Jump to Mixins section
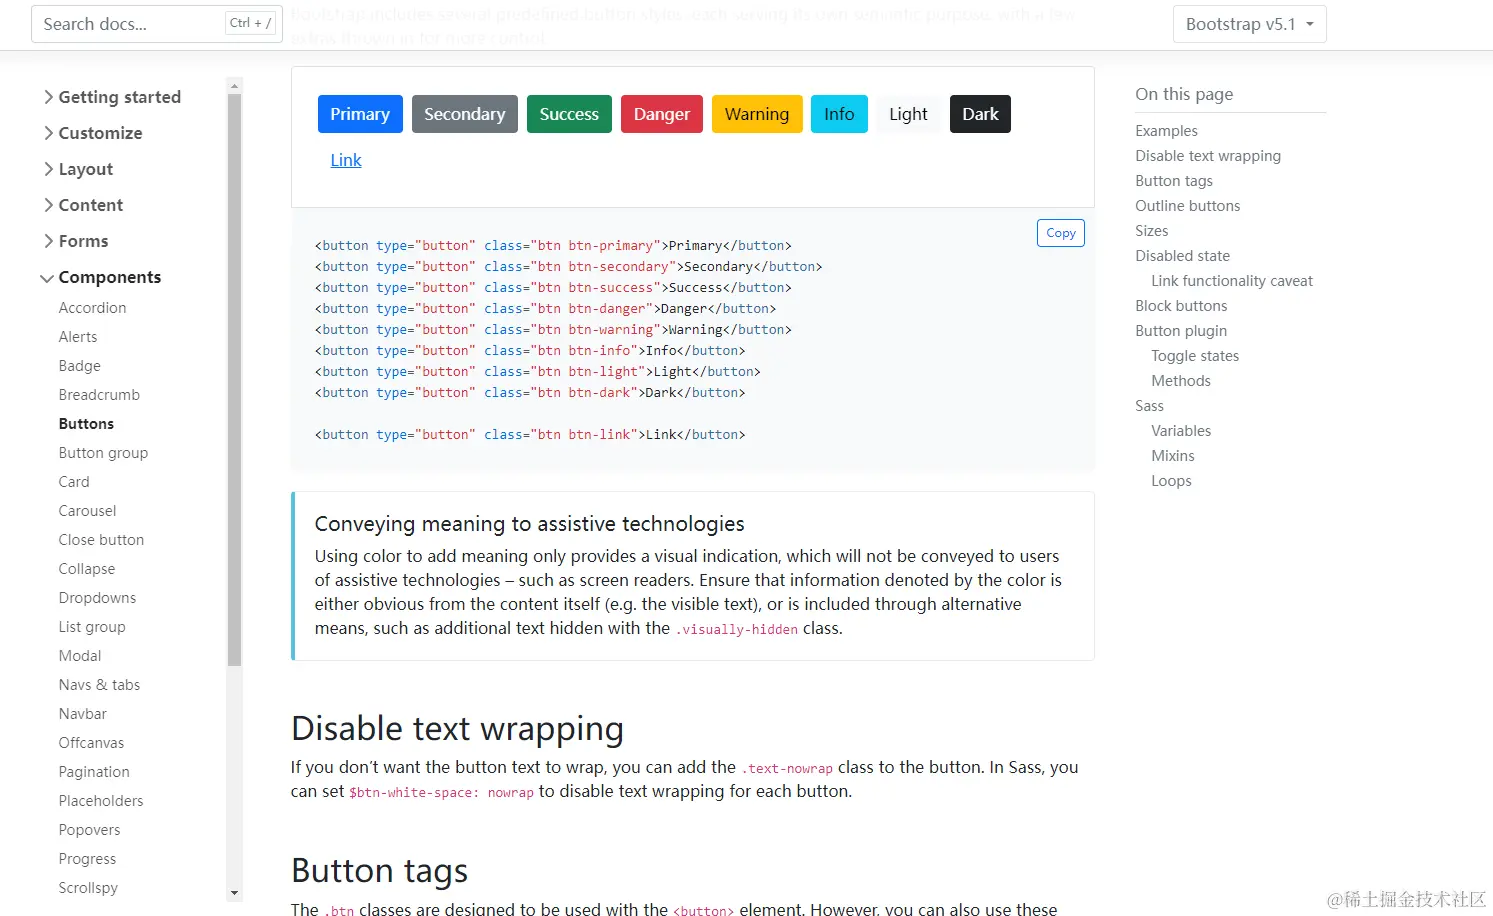 pyautogui.click(x=1173, y=456)
